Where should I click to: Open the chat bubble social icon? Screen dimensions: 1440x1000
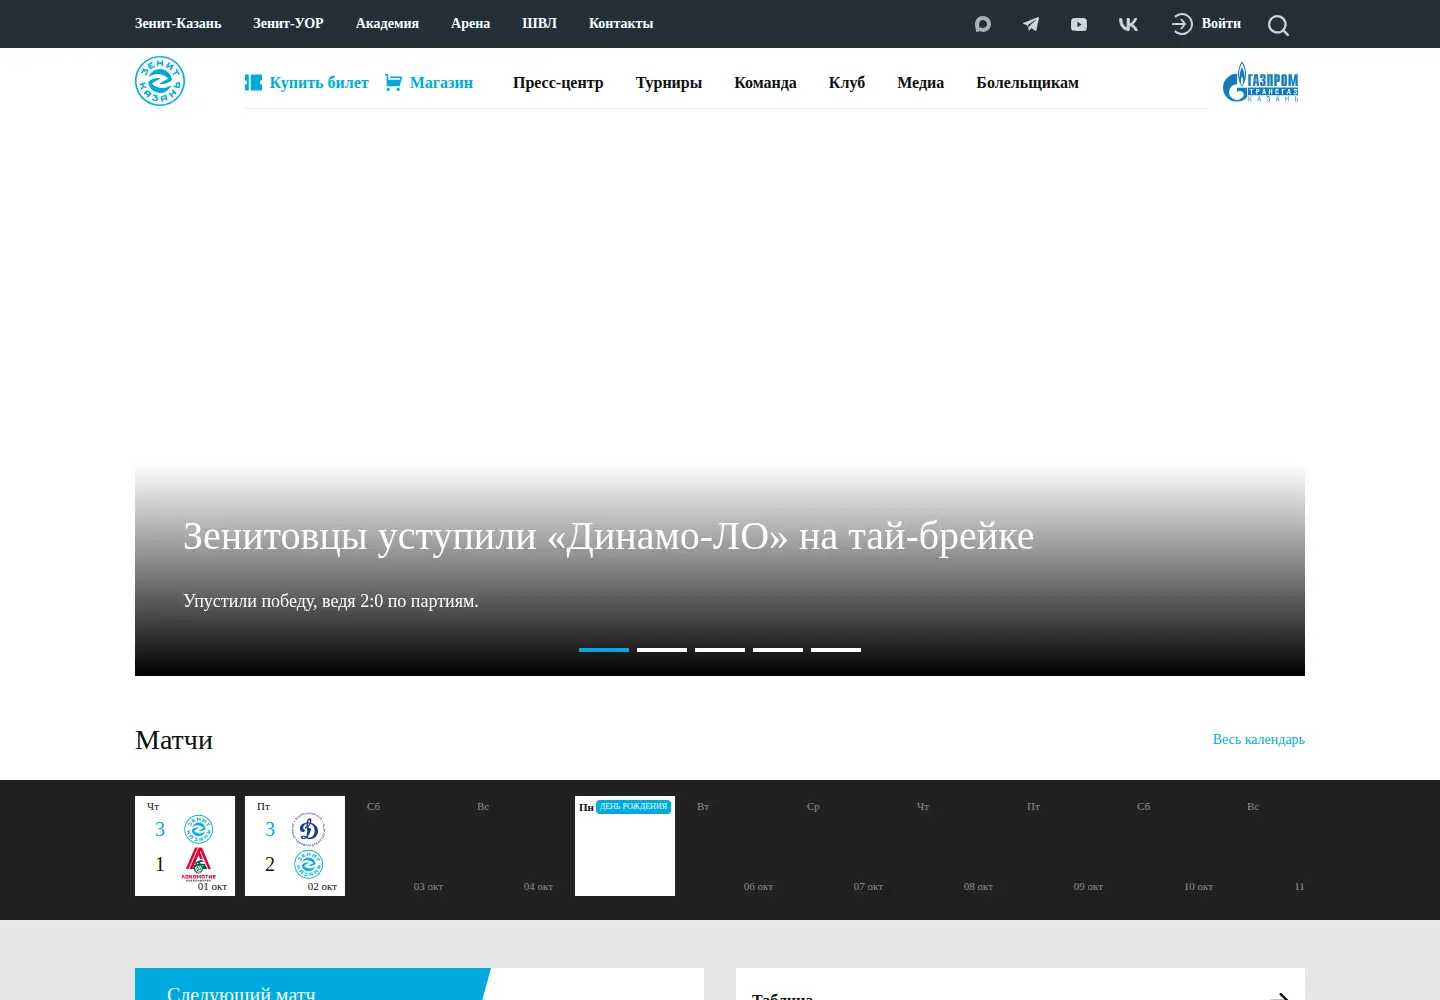pos(983,24)
